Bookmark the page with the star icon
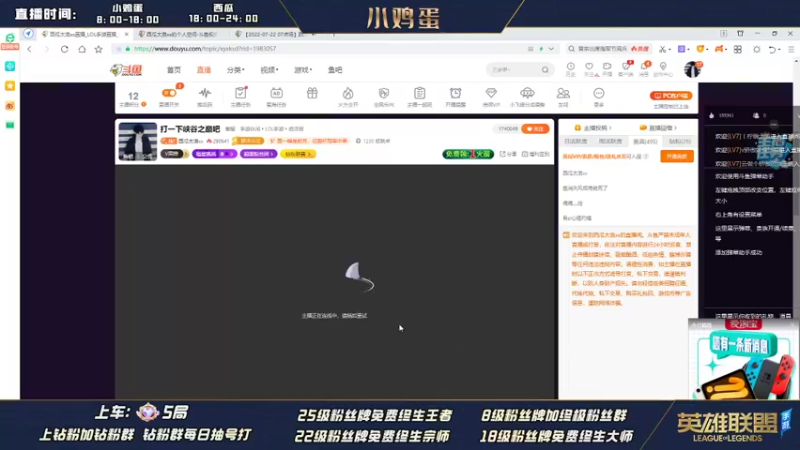Image resolution: width=800 pixels, height=450 pixels. [x=98, y=49]
